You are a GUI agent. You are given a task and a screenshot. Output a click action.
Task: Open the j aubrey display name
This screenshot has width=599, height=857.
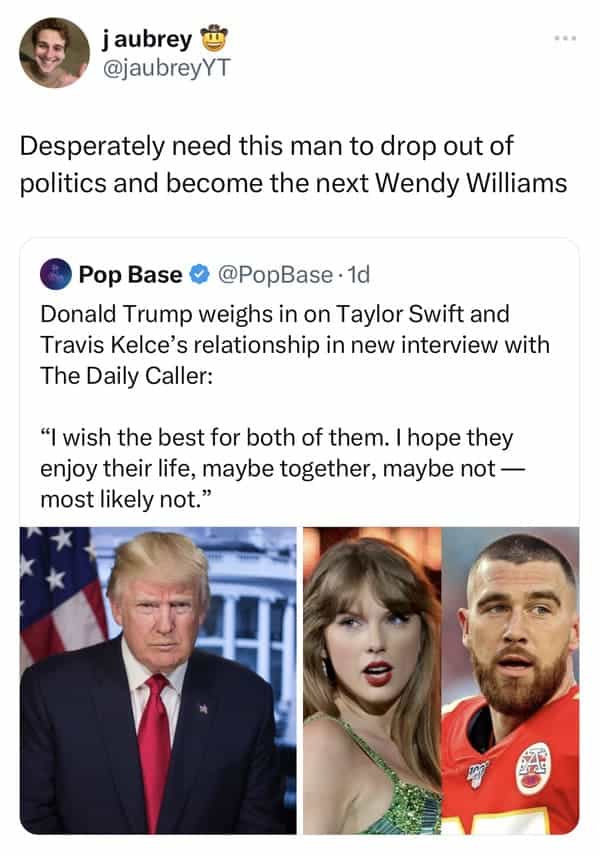click(147, 39)
